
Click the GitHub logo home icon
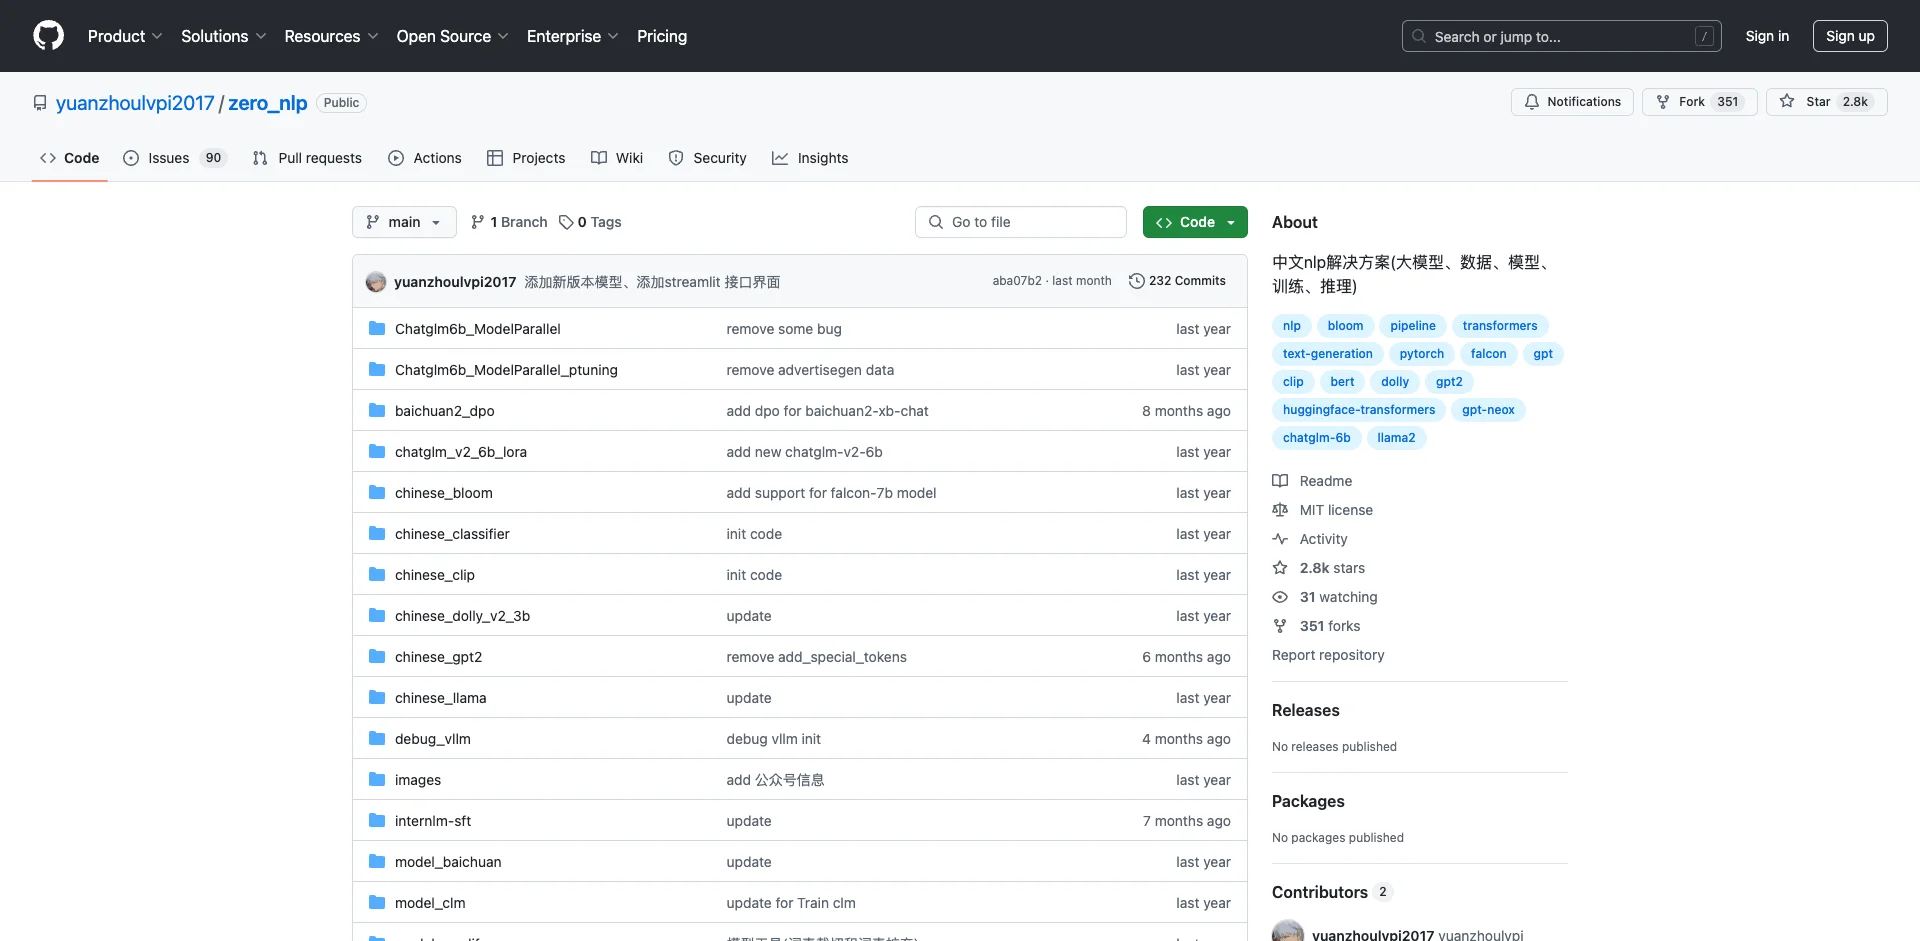click(48, 36)
